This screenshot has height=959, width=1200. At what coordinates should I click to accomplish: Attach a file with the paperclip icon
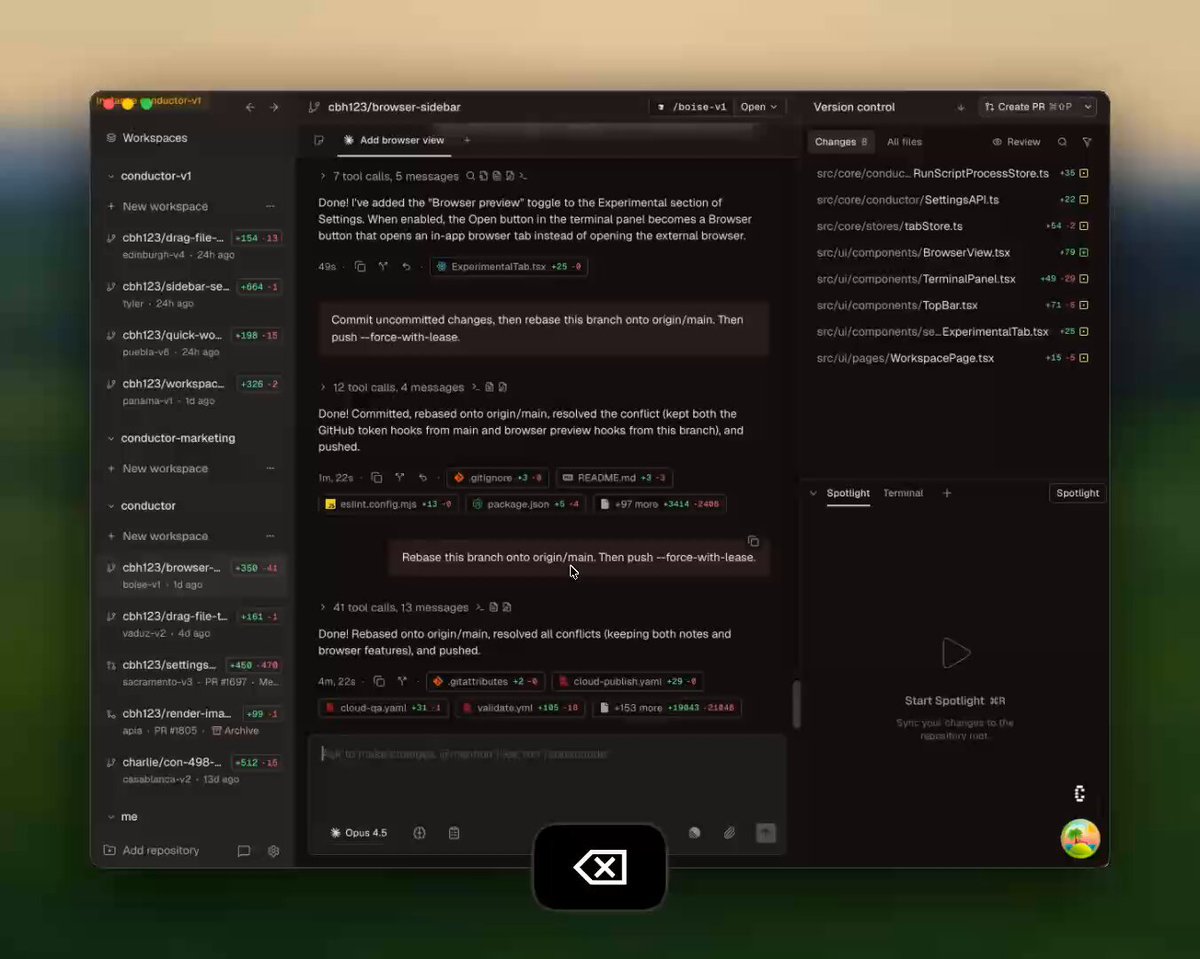[x=730, y=833]
